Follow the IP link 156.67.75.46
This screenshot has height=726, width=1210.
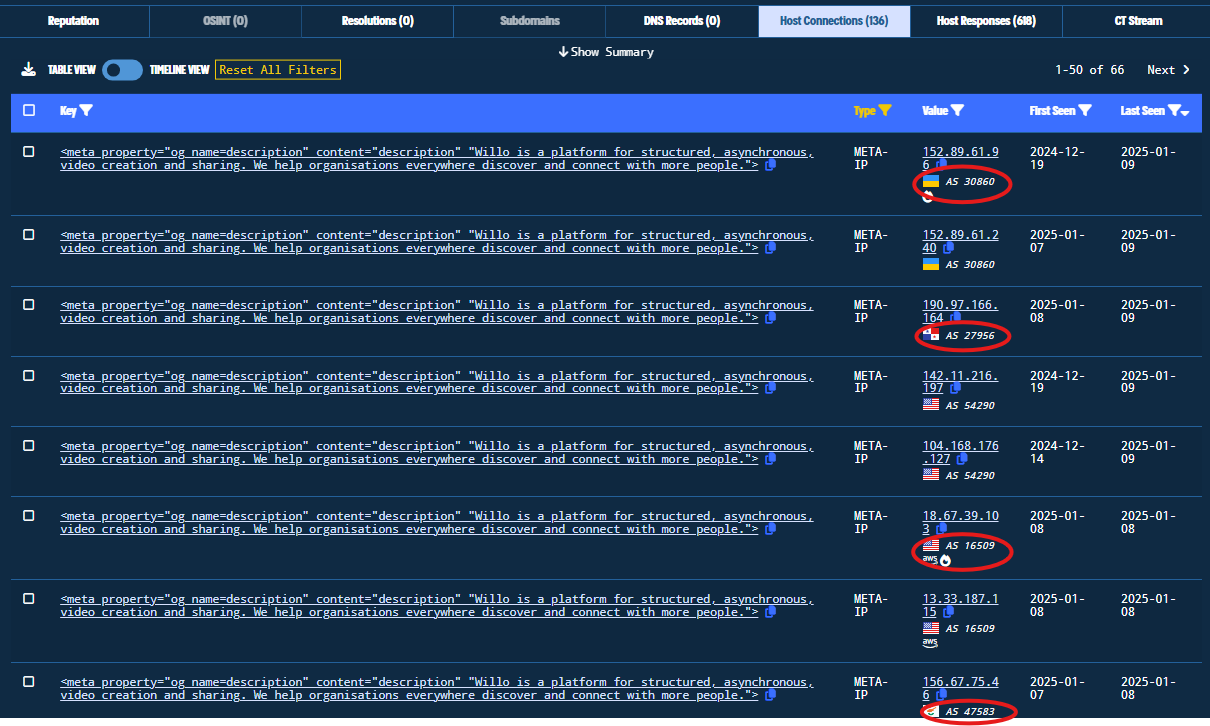pyautogui.click(x=960, y=688)
